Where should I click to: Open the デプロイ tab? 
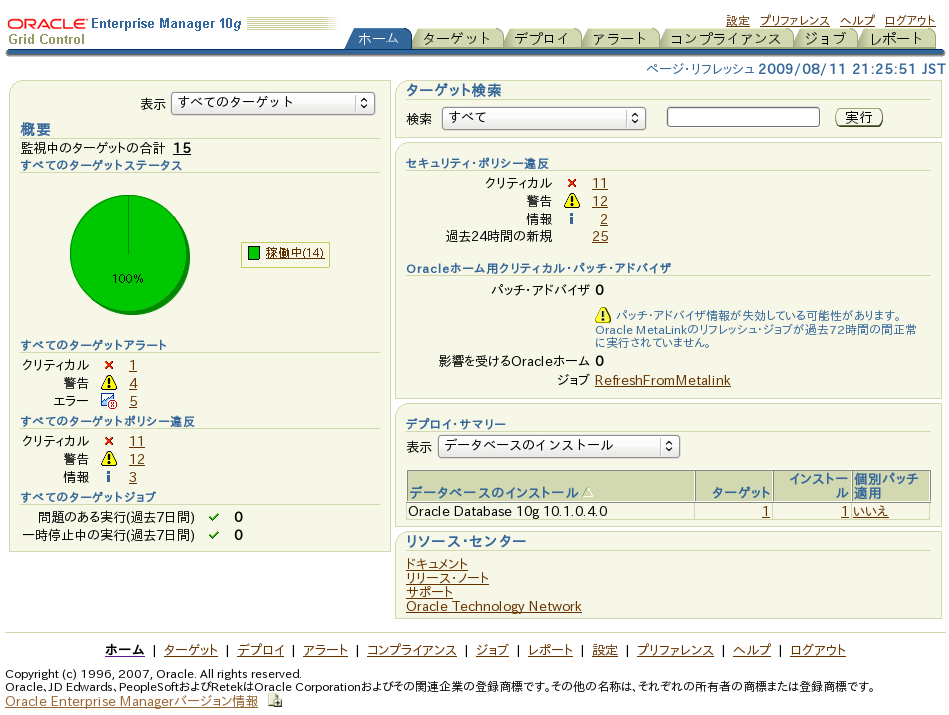(542, 39)
